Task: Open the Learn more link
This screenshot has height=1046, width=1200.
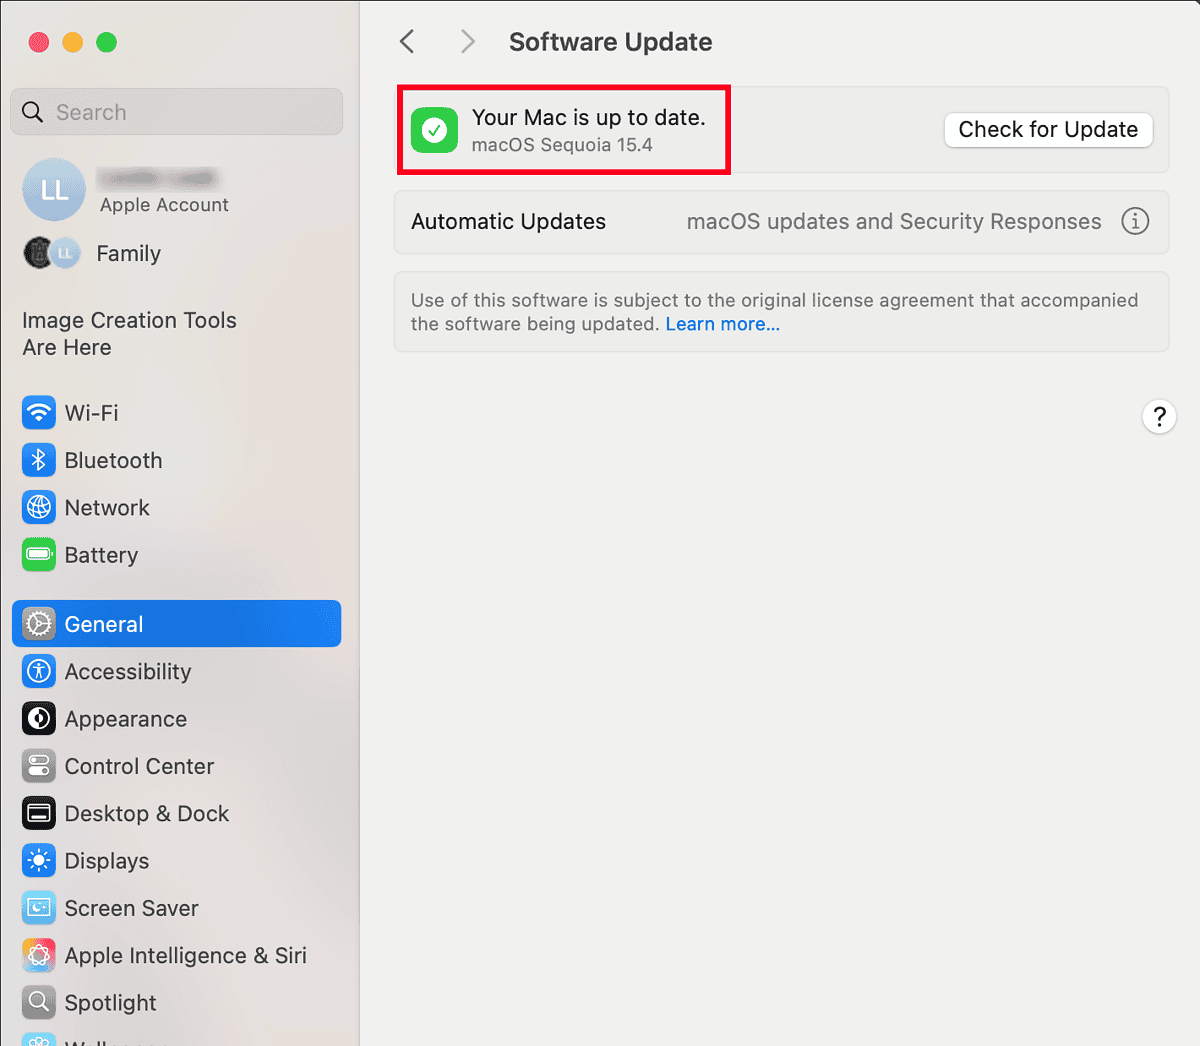Action: (x=722, y=324)
